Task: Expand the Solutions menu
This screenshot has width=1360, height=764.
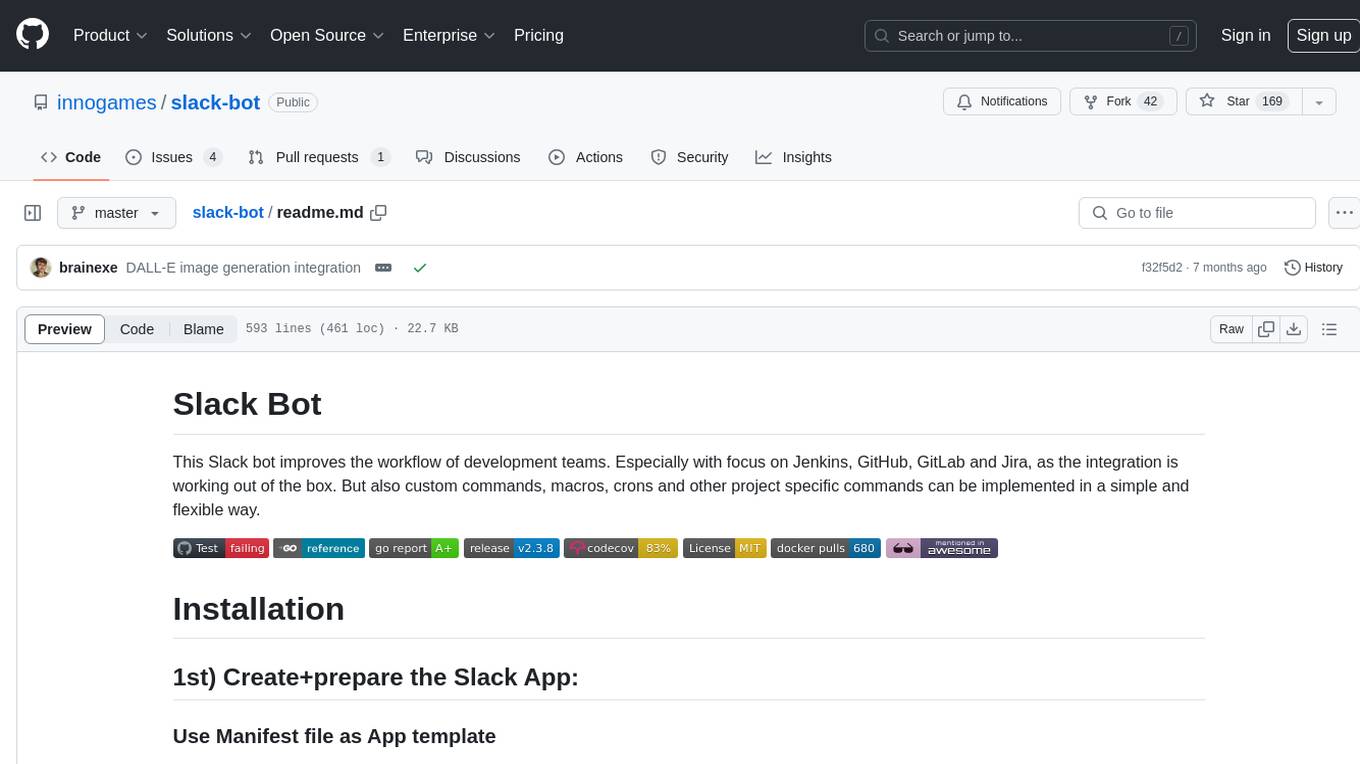Action: (x=209, y=35)
